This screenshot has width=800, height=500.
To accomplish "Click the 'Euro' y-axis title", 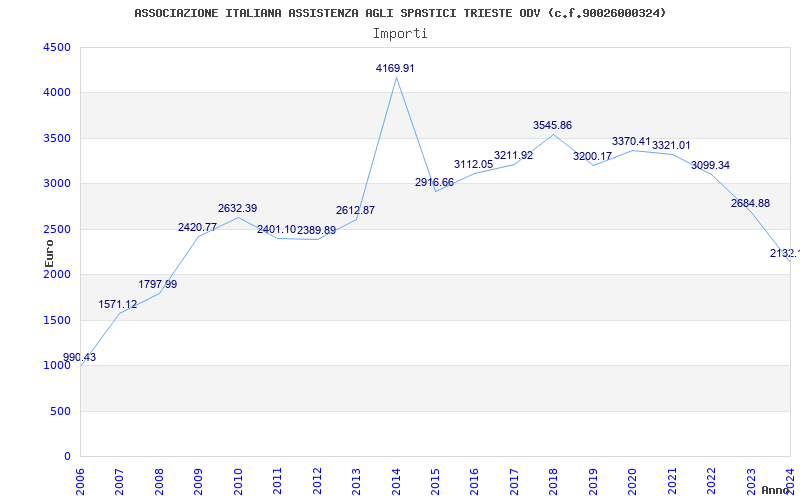I will click(x=49, y=253).
